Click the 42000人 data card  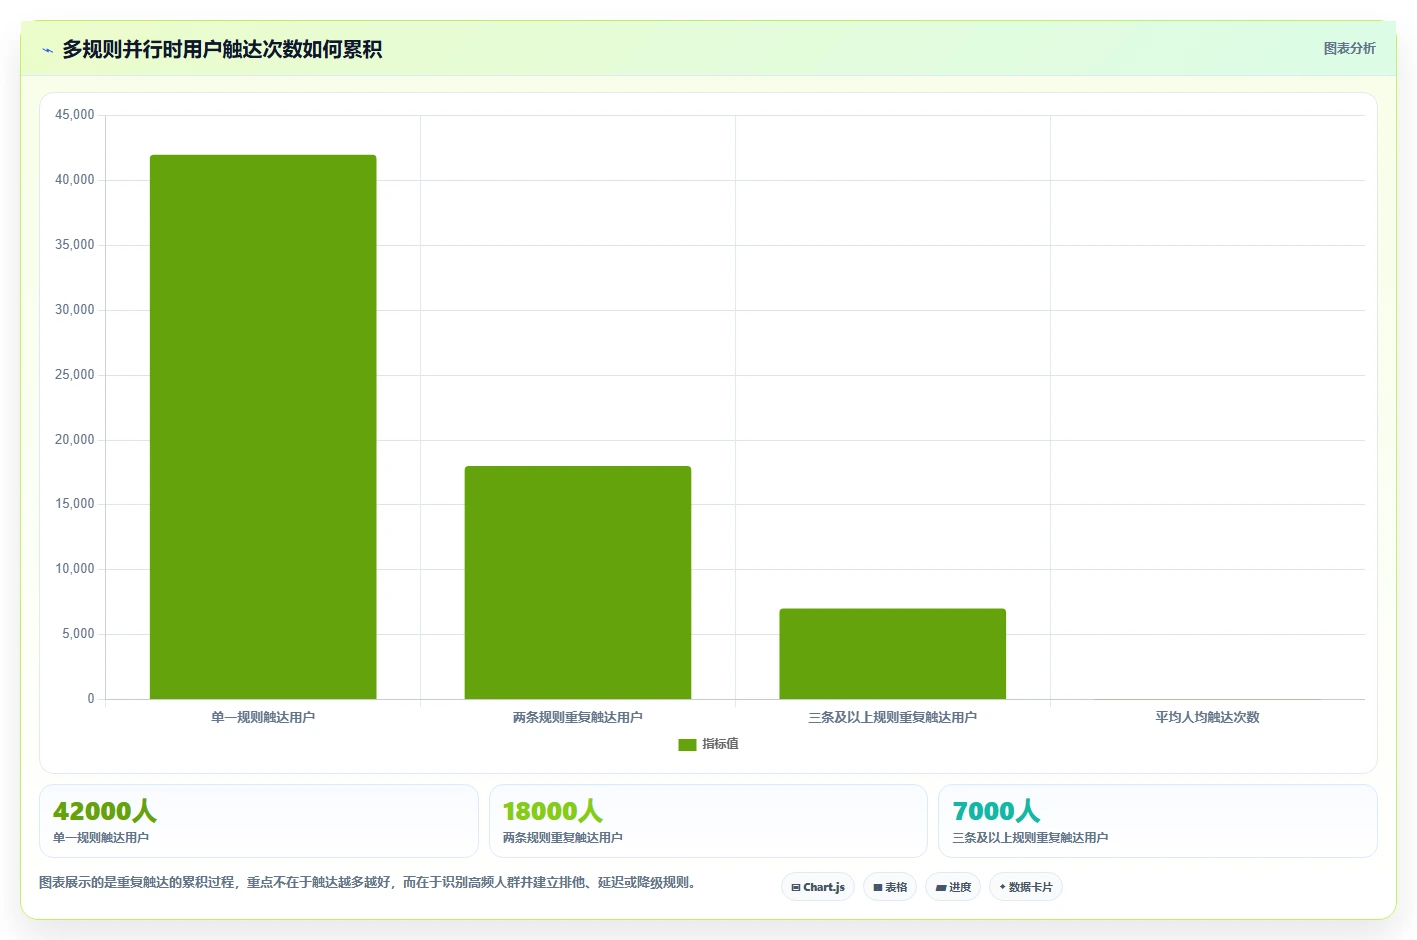click(x=259, y=821)
